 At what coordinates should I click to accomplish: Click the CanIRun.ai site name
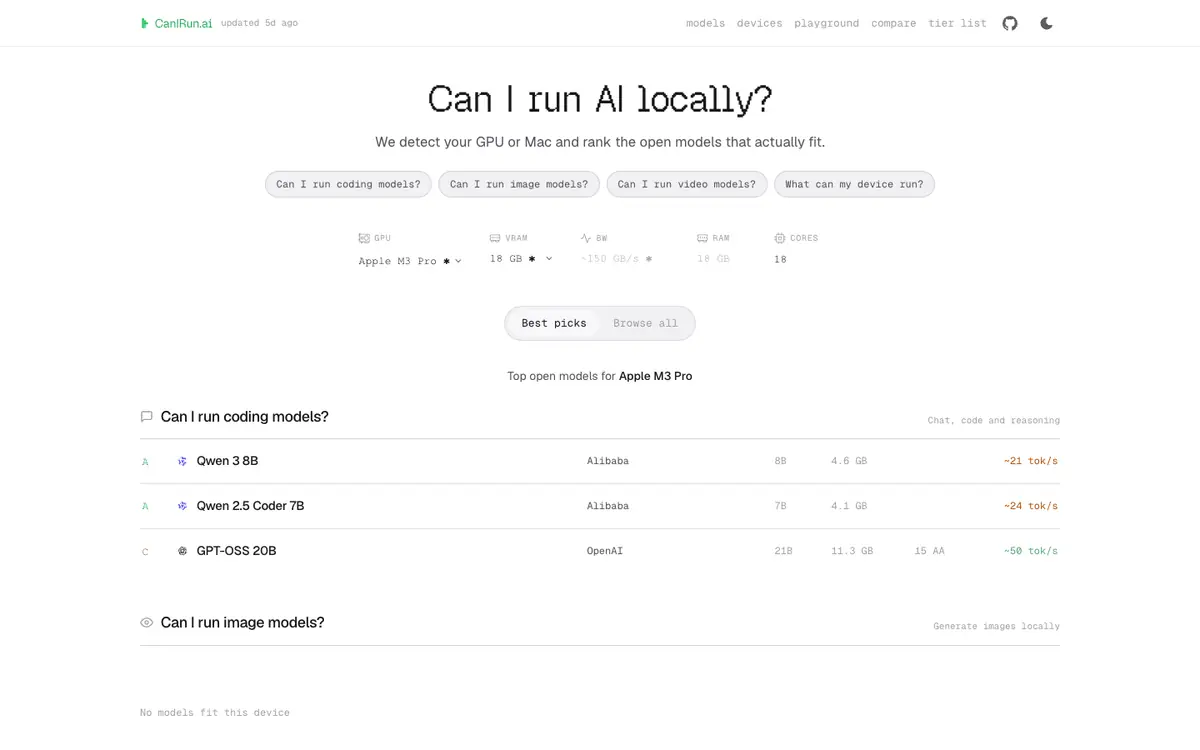click(x=183, y=23)
